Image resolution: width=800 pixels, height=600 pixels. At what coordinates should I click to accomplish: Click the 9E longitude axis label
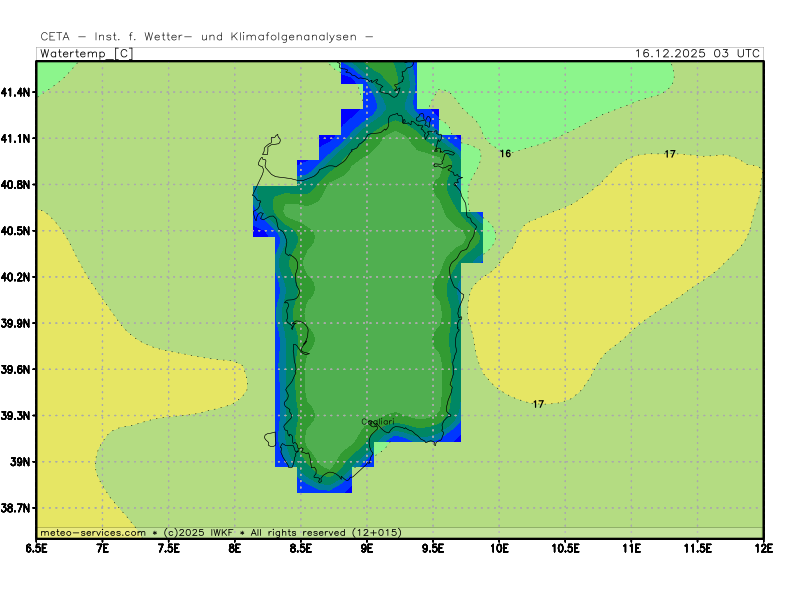[x=367, y=548]
